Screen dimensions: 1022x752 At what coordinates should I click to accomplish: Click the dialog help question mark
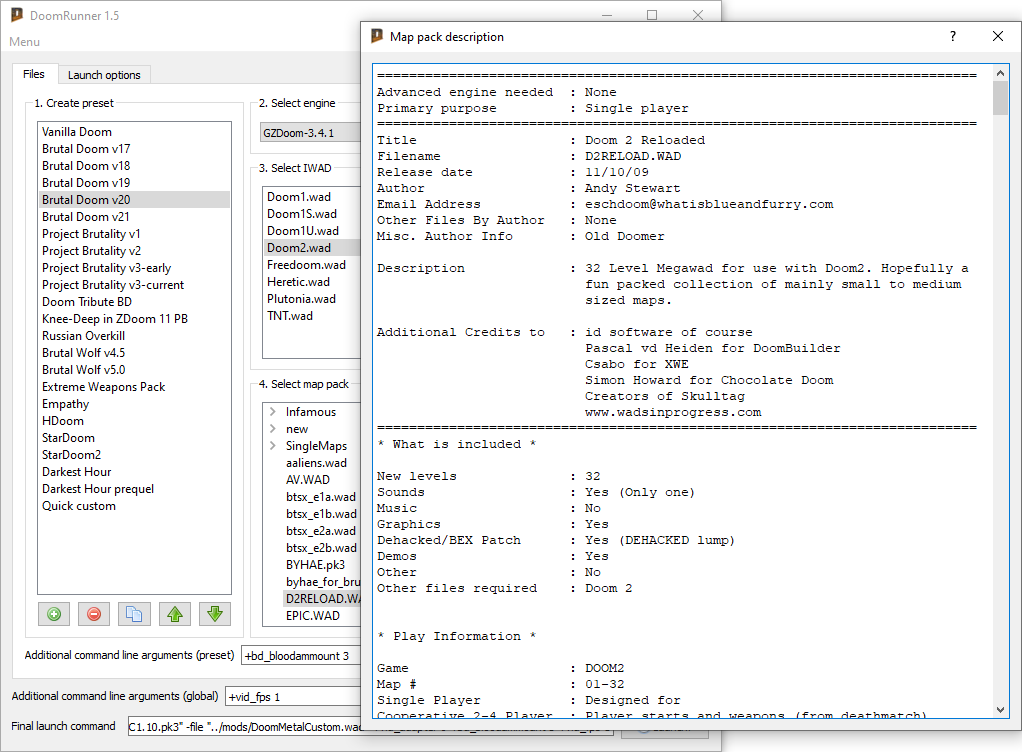tap(953, 36)
